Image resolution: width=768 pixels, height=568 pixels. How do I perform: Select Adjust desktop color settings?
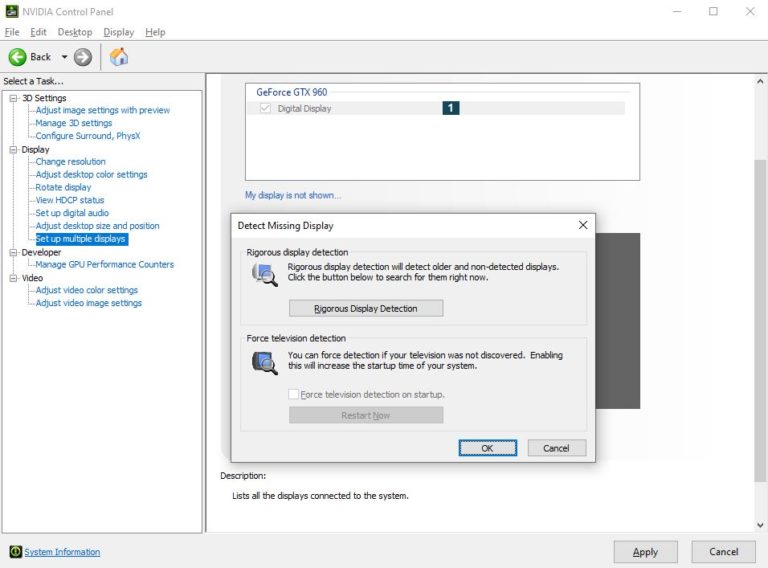pos(91,174)
